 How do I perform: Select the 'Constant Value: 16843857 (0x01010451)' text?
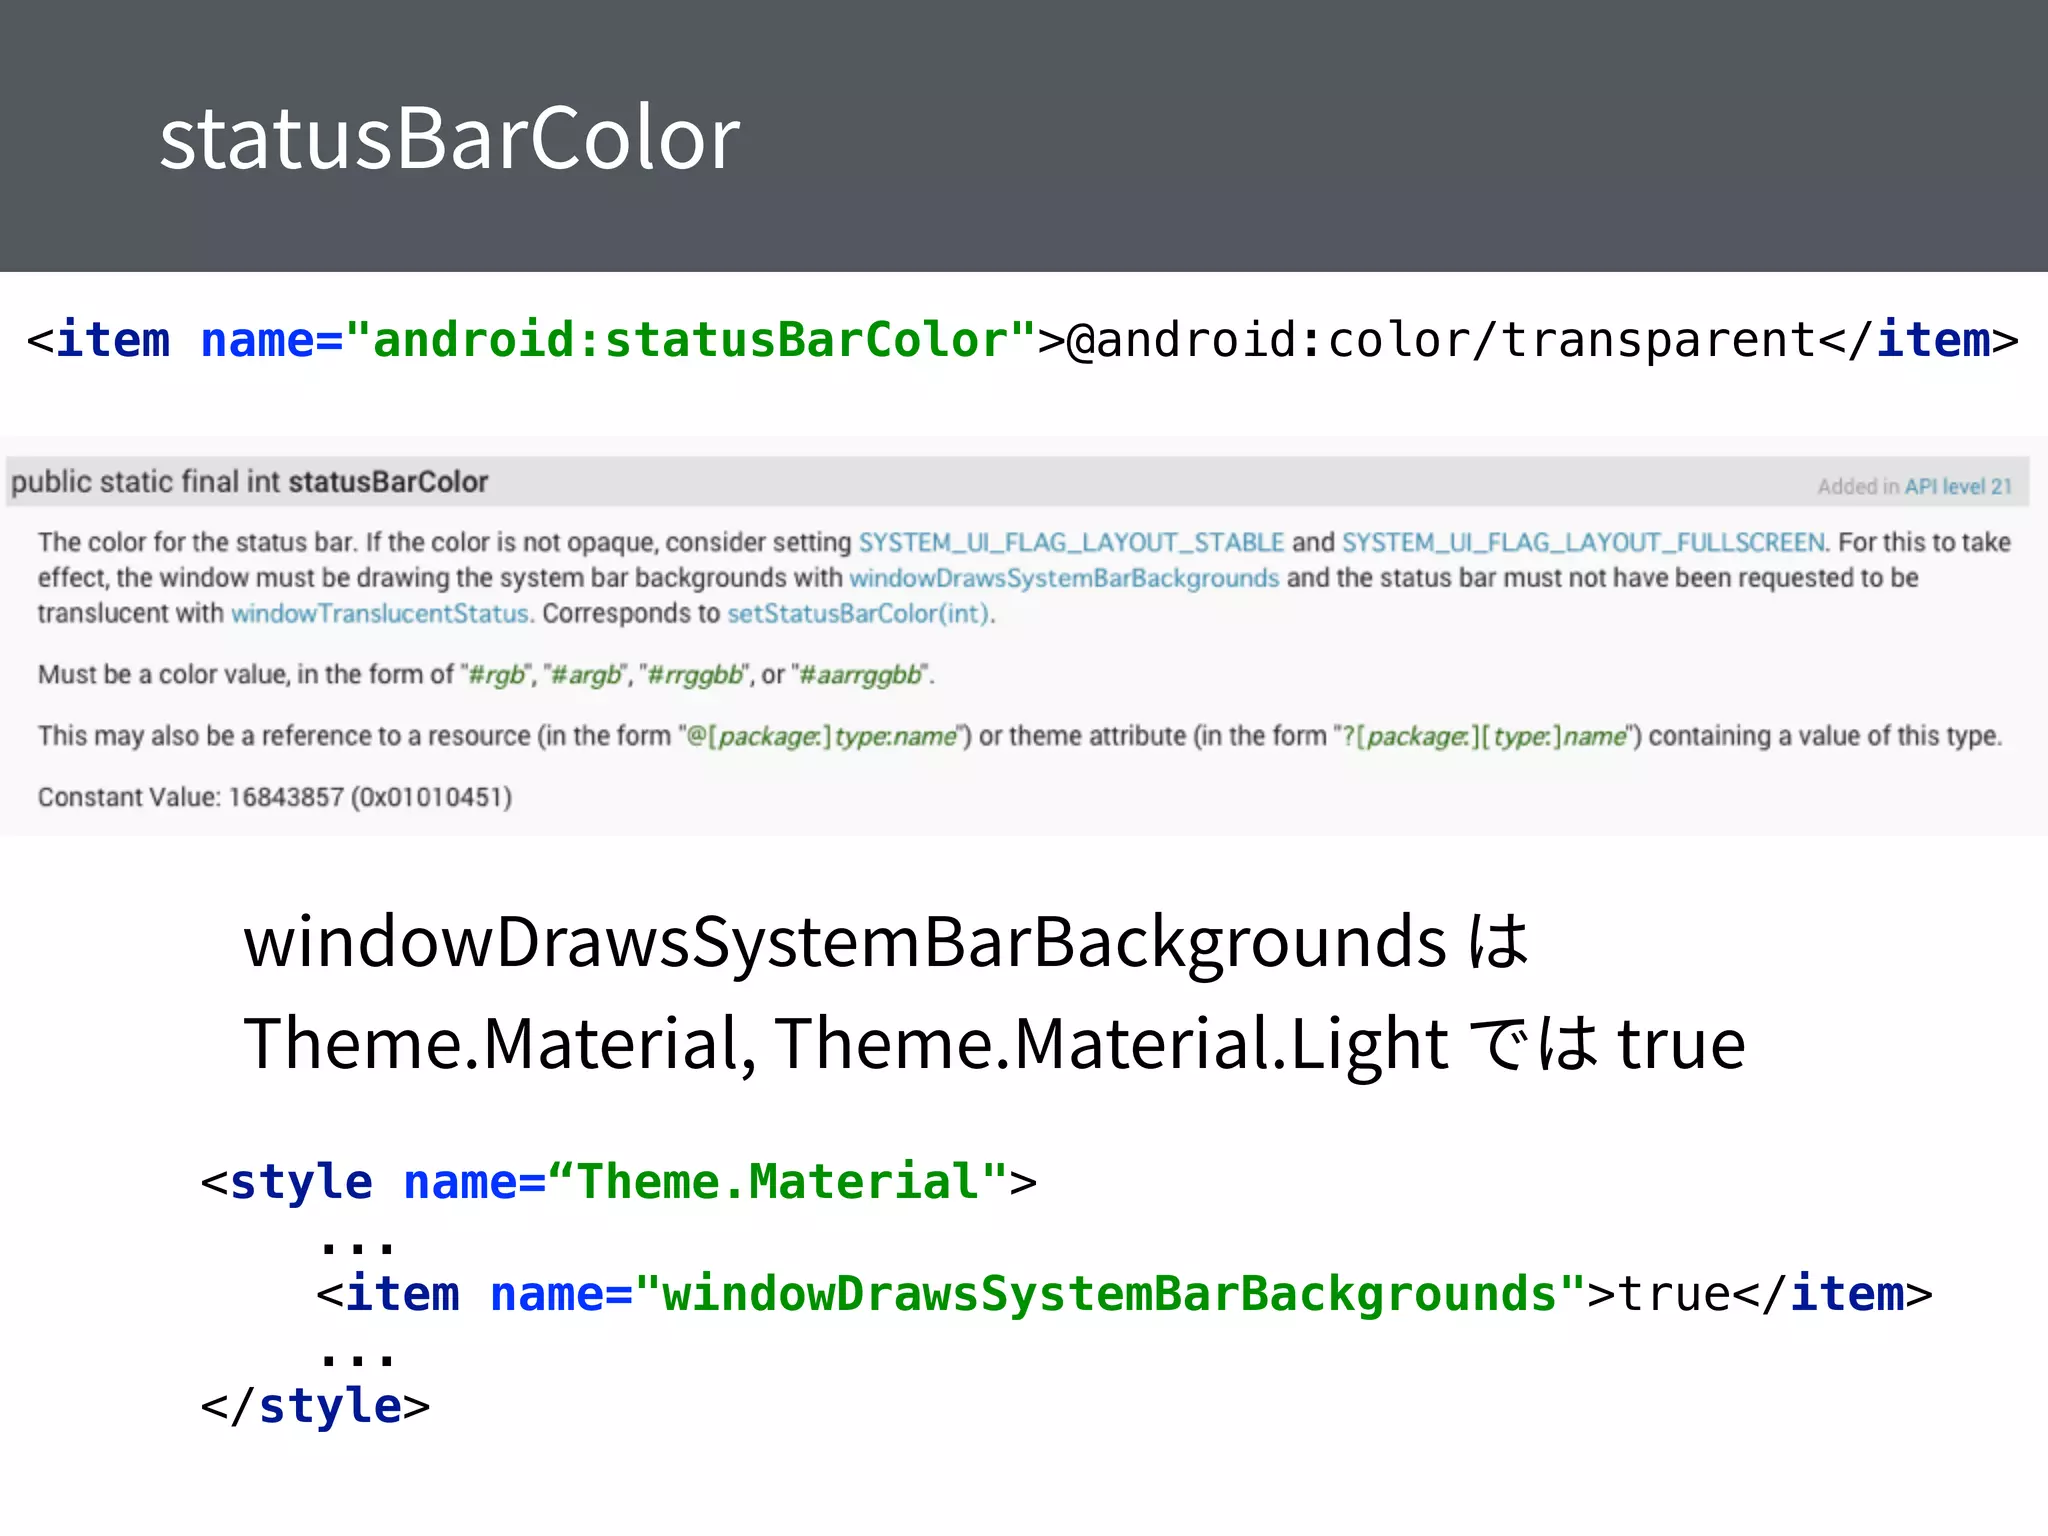(x=275, y=797)
